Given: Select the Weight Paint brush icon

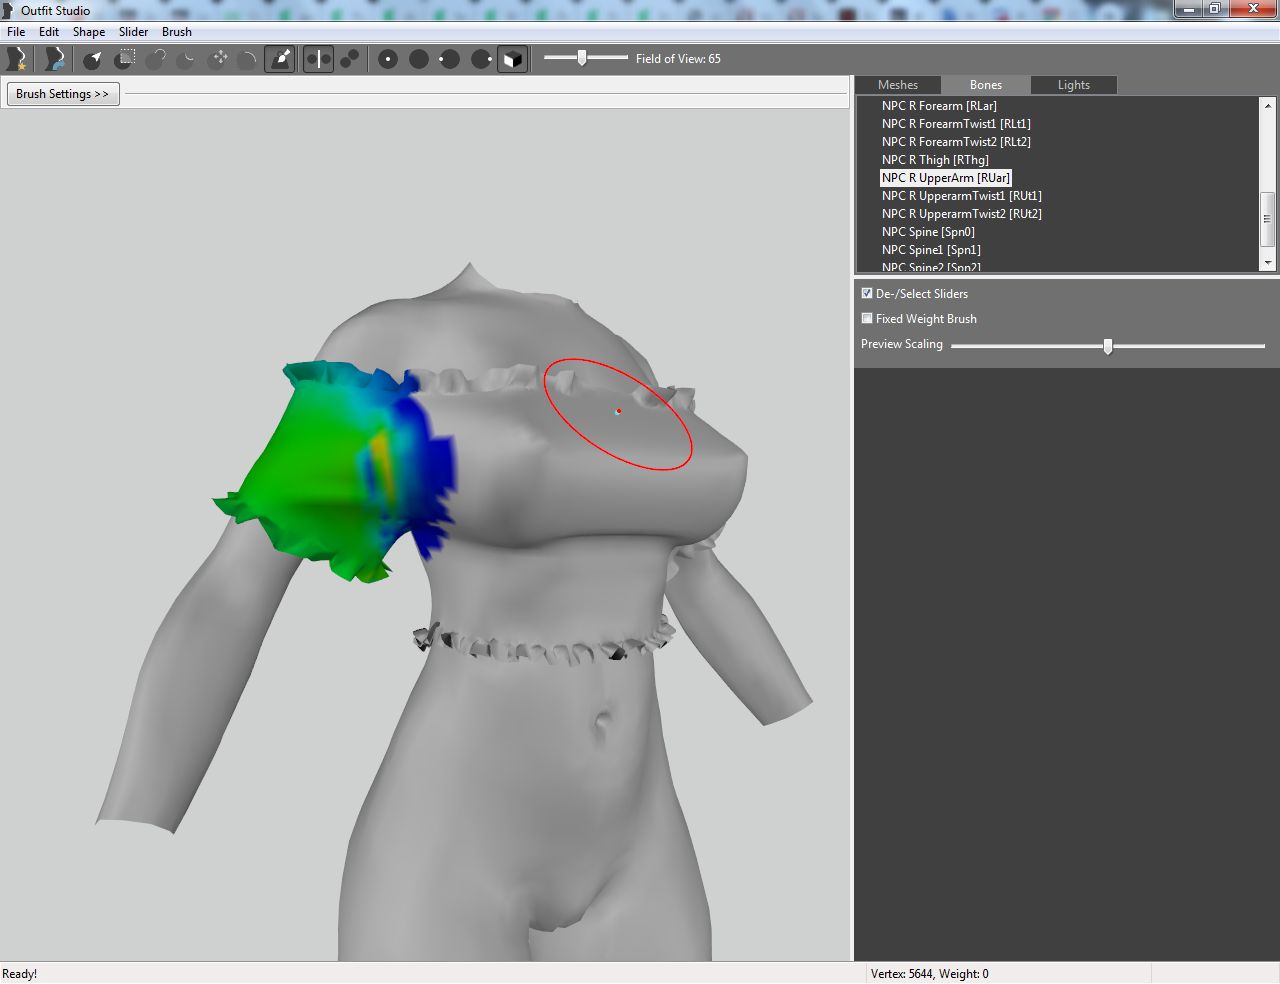Looking at the screenshot, I should [280, 59].
